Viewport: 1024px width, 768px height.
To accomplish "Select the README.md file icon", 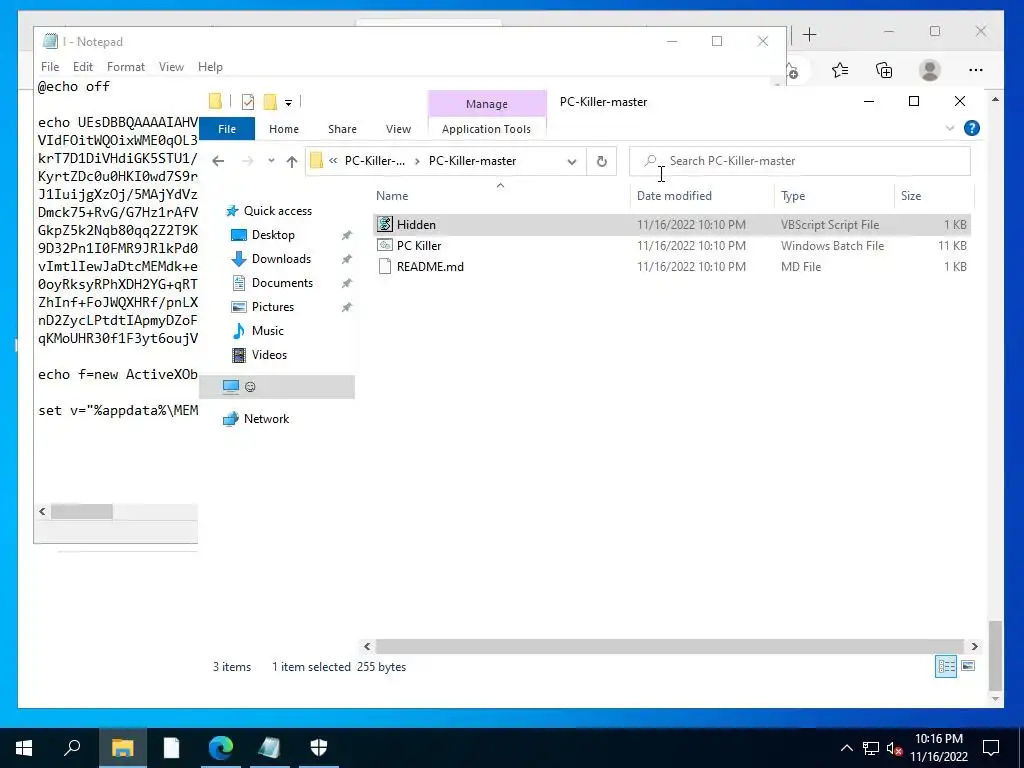I will (x=385, y=266).
